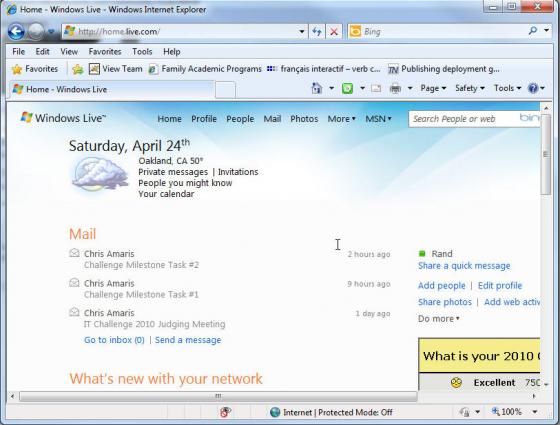
Task: Click the Search People or web field
Action: (x=474, y=119)
